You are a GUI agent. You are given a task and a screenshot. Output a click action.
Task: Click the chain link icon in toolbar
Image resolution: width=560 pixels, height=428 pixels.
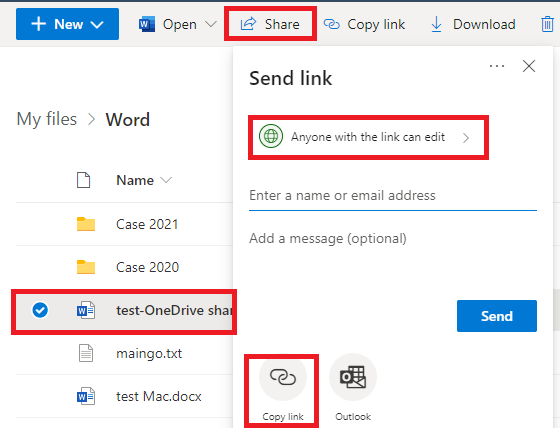pyautogui.click(x=332, y=24)
